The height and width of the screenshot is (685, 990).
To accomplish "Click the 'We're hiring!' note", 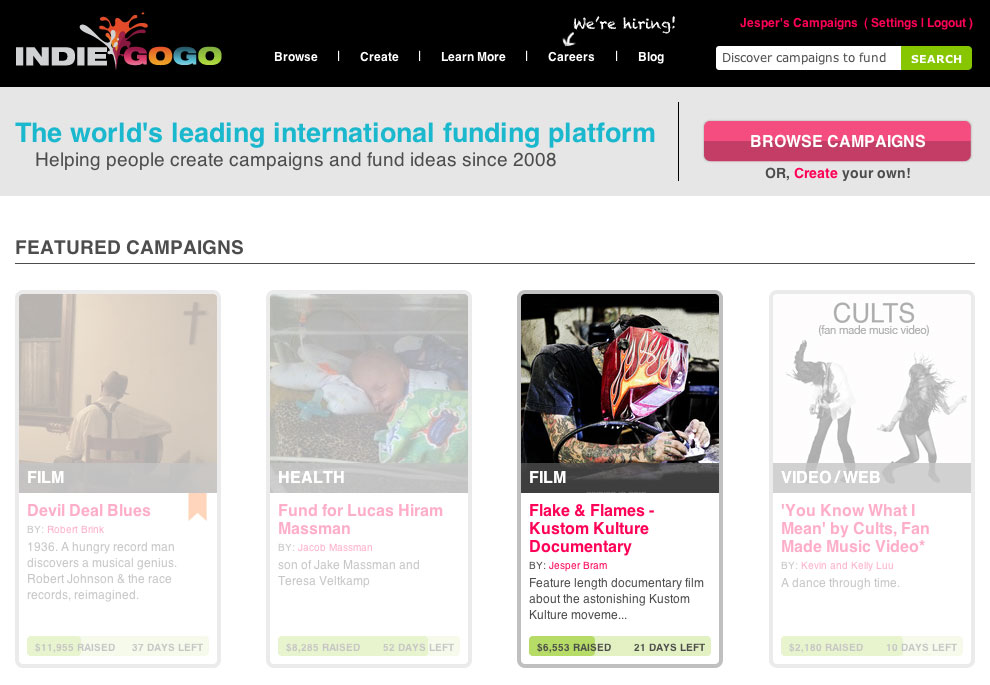I will pyautogui.click(x=624, y=24).
